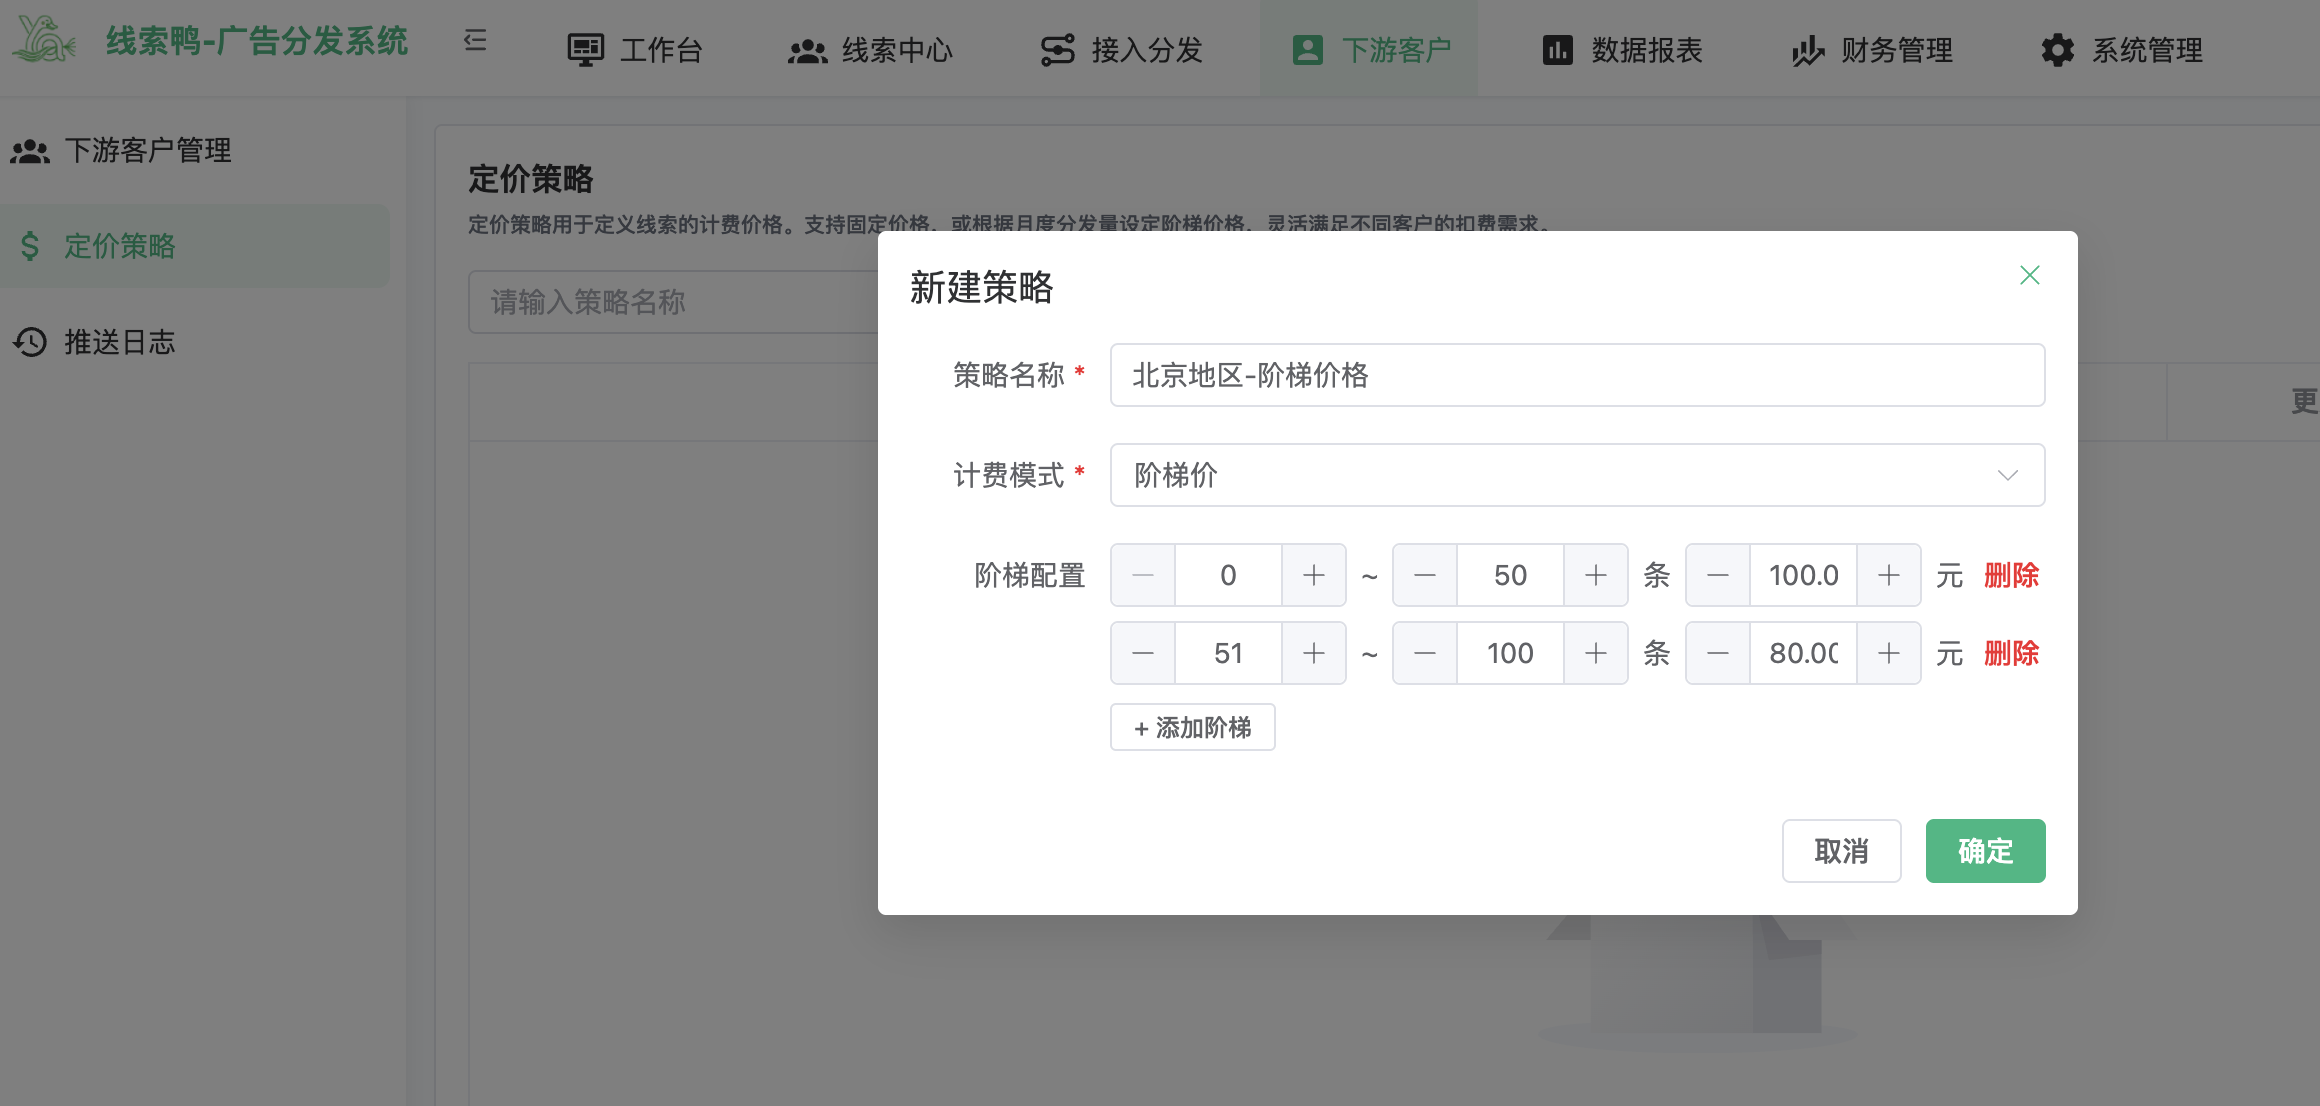Screen dimensions: 2320x1106
Task: Decrease second tier start value 51
Action: click(x=1143, y=653)
